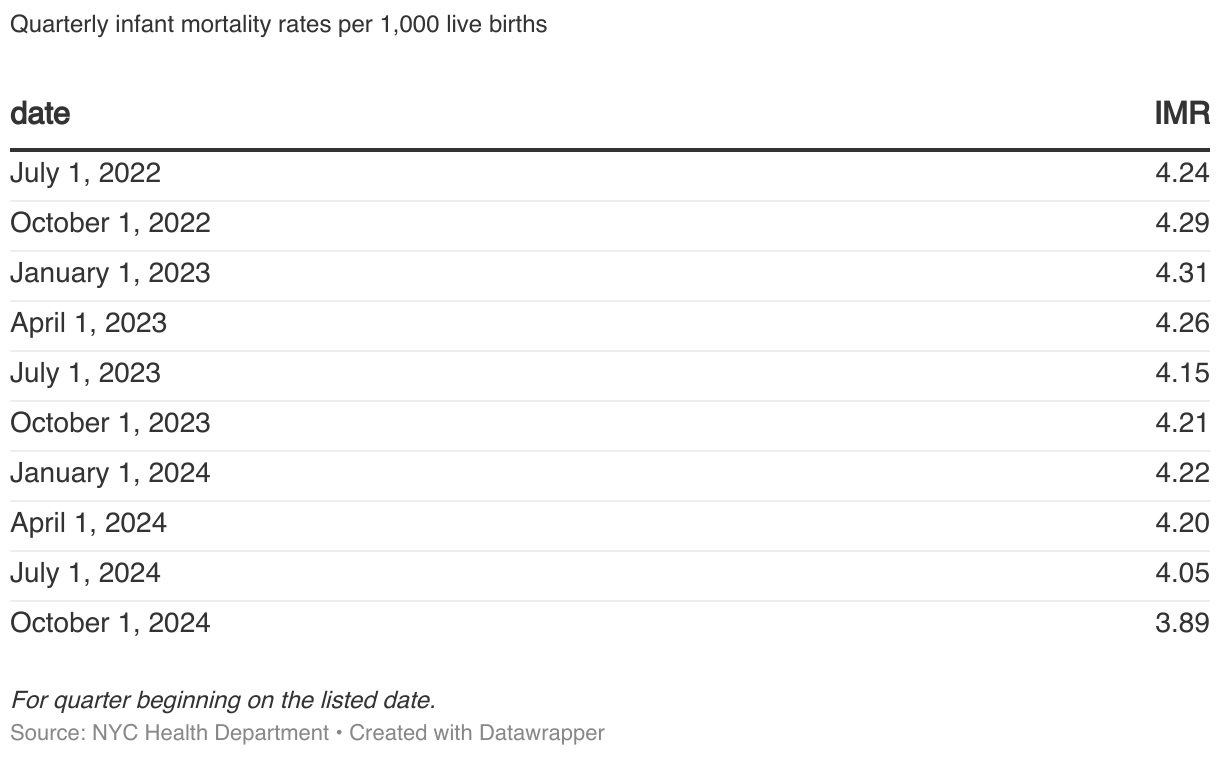Image resolution: width=1220 pixels, height=758 pixels.
Task: Select the January 1, 2023 date cell
Action: 110,273
